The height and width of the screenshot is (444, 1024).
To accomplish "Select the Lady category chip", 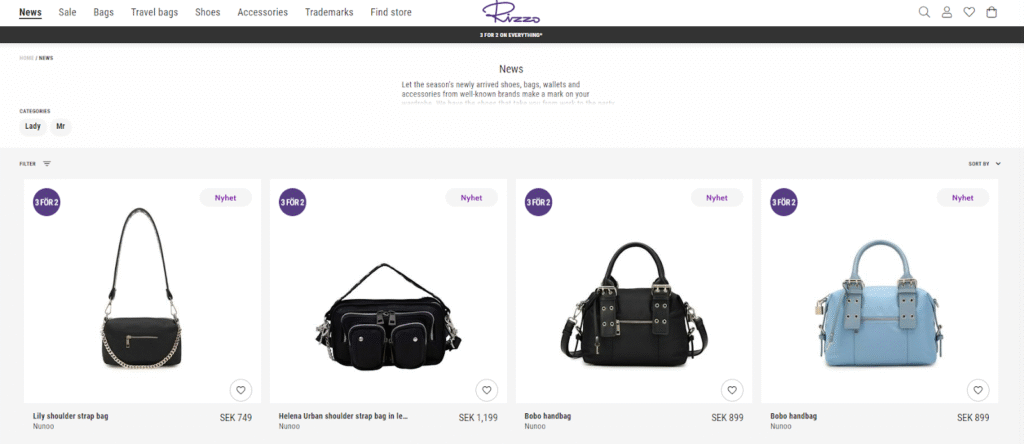I will pos(33,127).
